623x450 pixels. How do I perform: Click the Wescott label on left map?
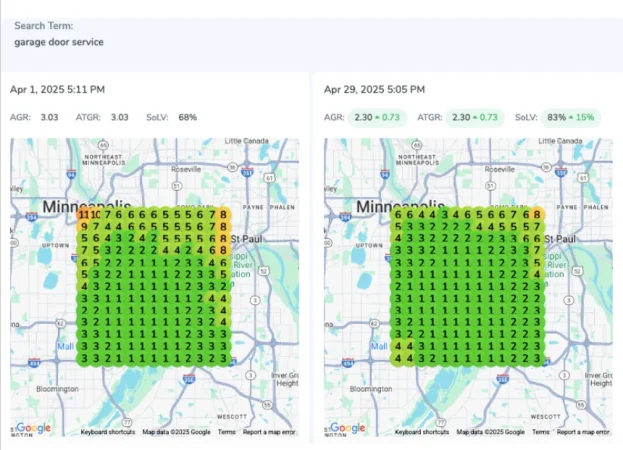tap(232, 417)
